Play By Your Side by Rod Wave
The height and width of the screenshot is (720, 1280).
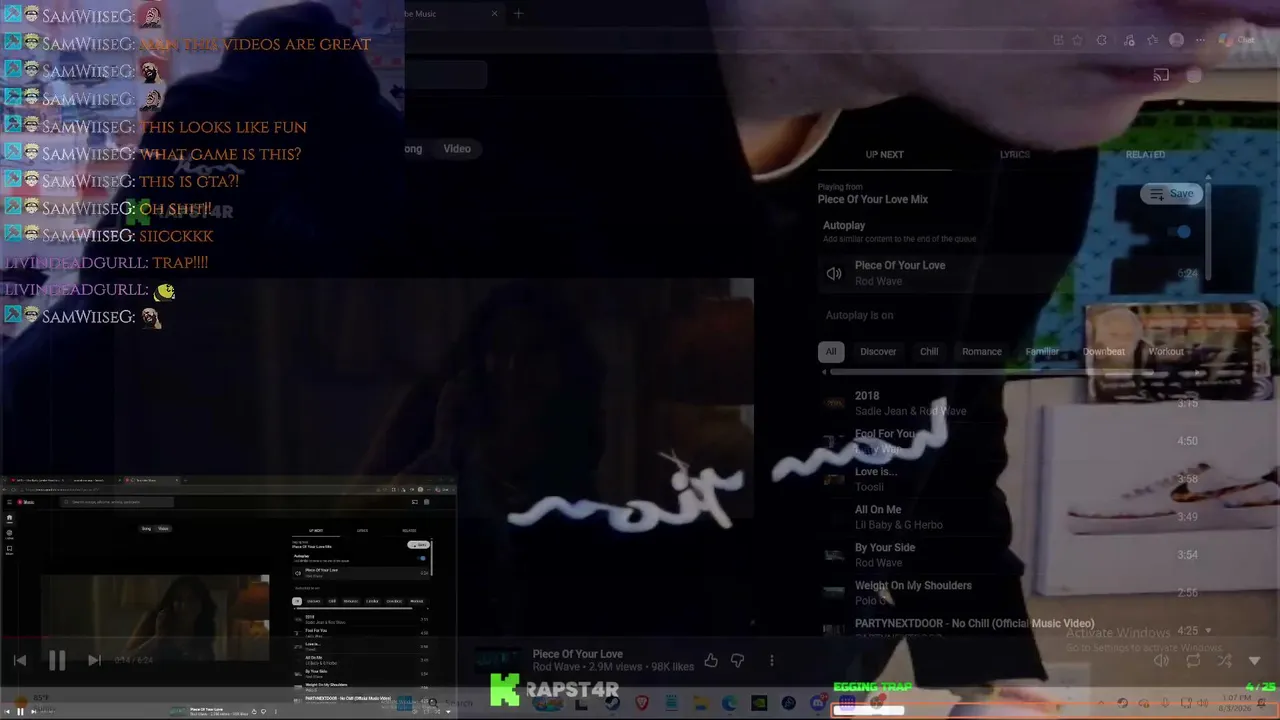(x=1010, y=555)
